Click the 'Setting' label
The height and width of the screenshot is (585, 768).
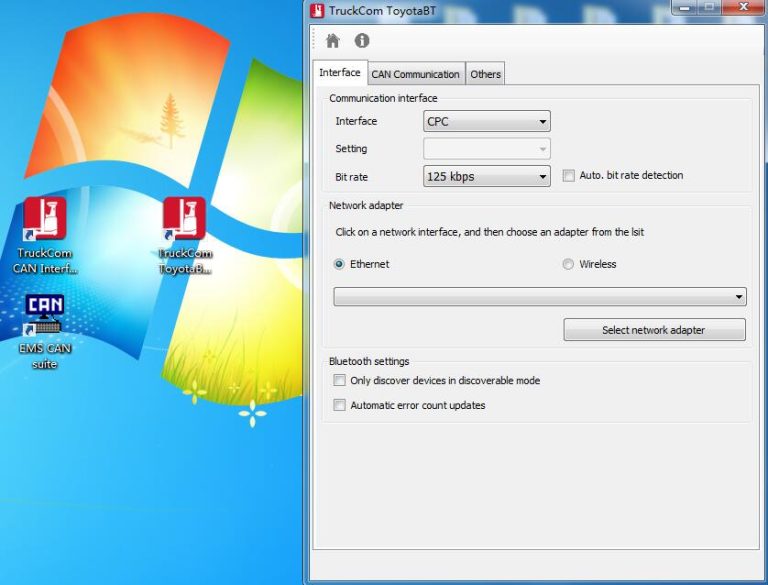click(351, 148)
